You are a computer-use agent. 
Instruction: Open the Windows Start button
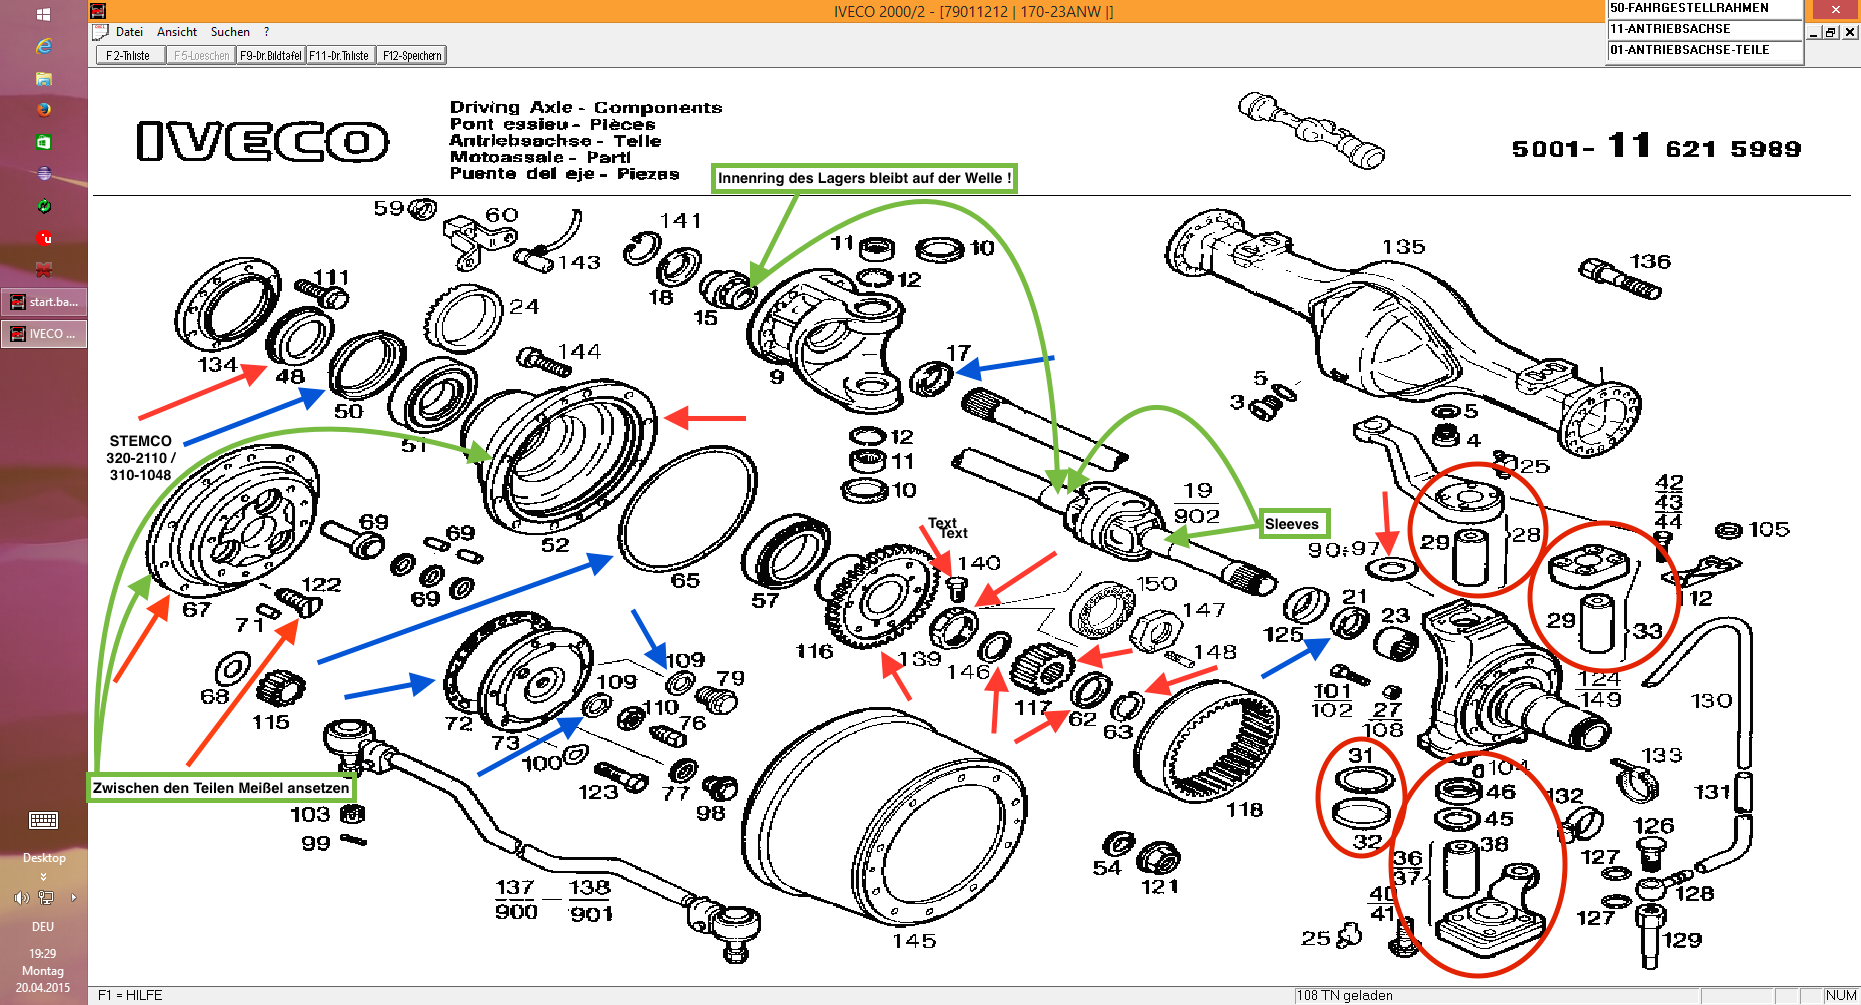43,14
